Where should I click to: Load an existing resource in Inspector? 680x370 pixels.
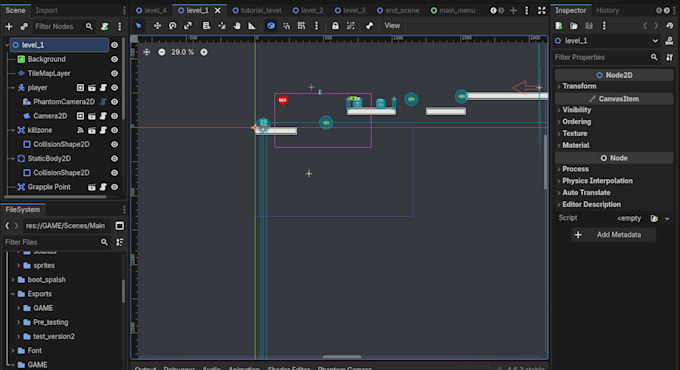pyautogui.click(x=574, y=26)
